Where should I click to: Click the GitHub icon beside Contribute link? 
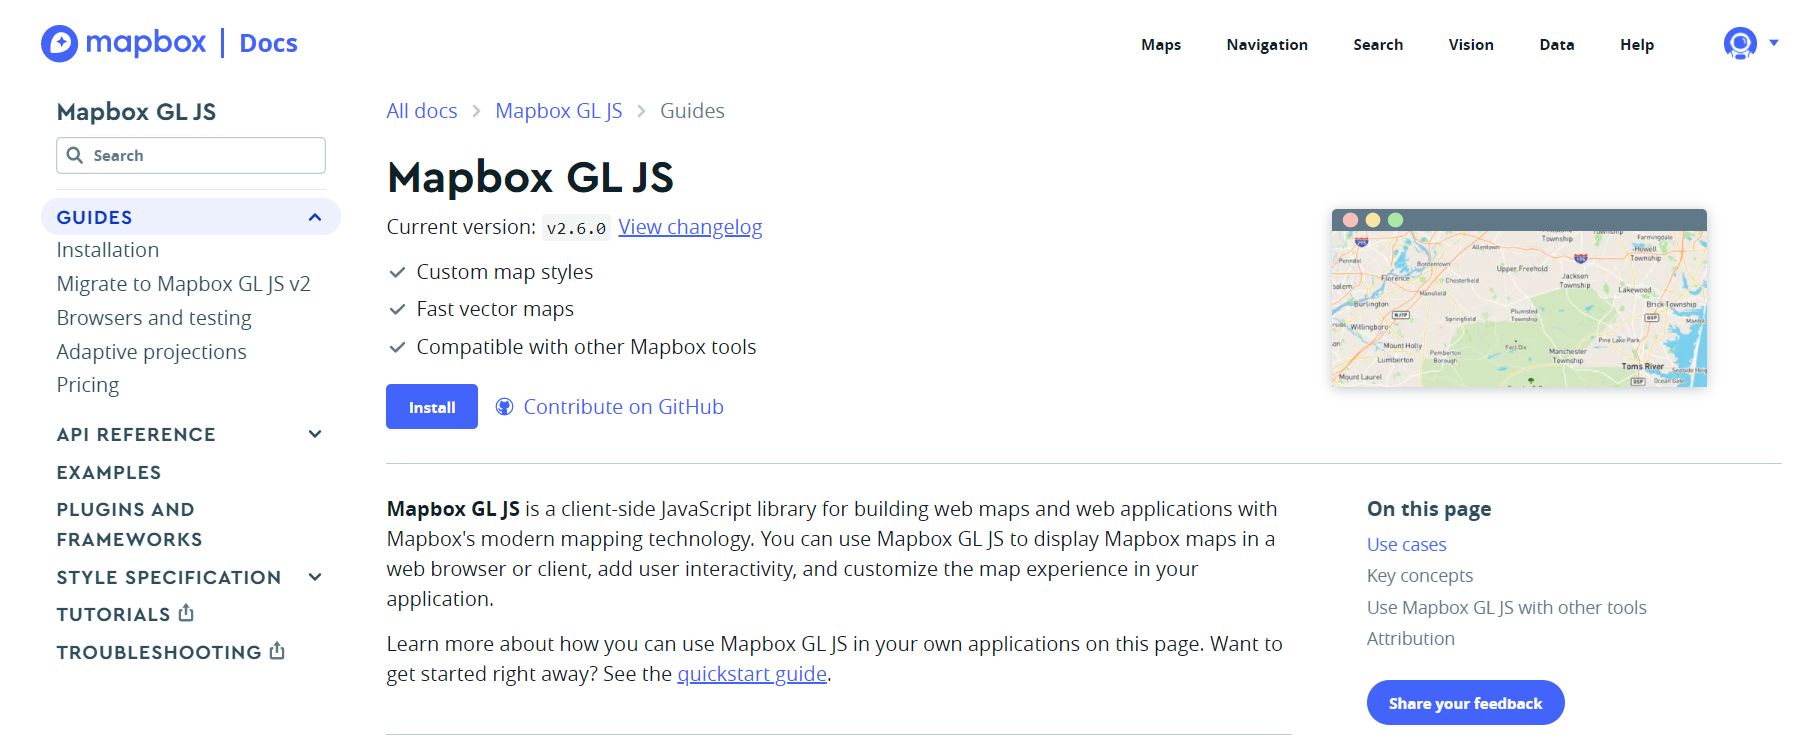[505, 407]
